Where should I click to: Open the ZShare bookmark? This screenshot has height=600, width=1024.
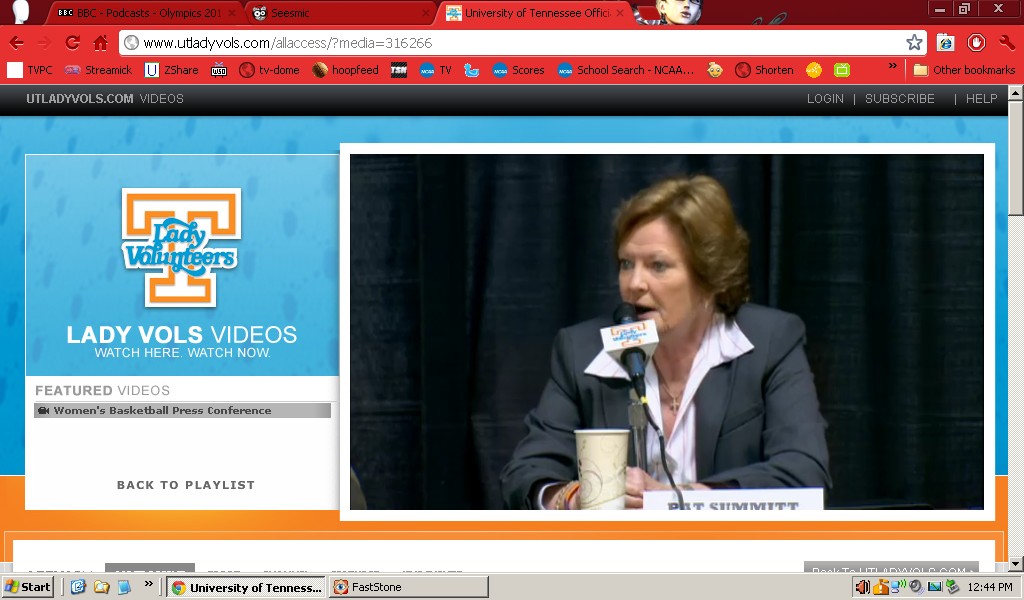[x=172, y=70]
